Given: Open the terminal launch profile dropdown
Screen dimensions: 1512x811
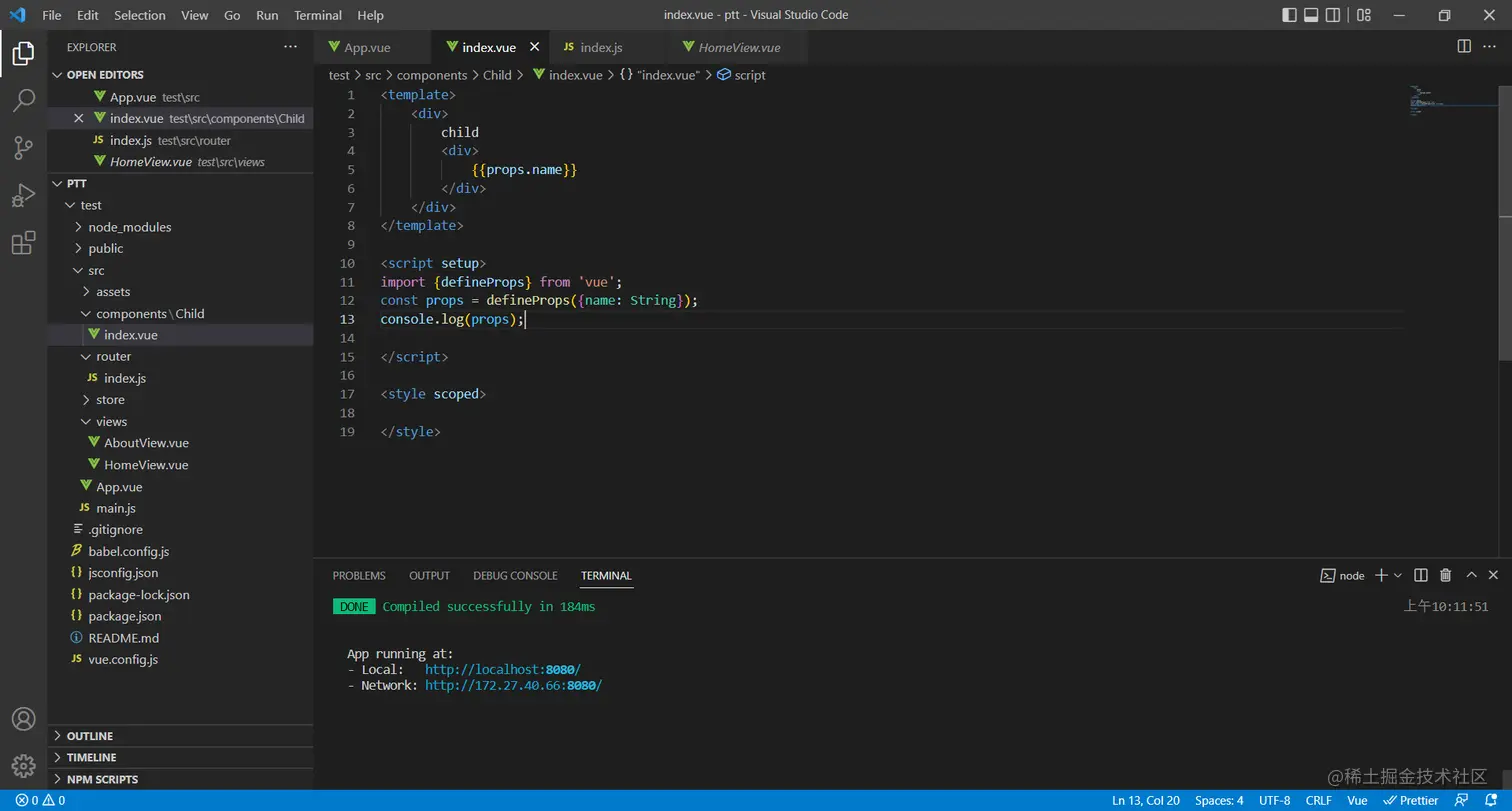Looking at the screenshot, I should coord(1397,575).
